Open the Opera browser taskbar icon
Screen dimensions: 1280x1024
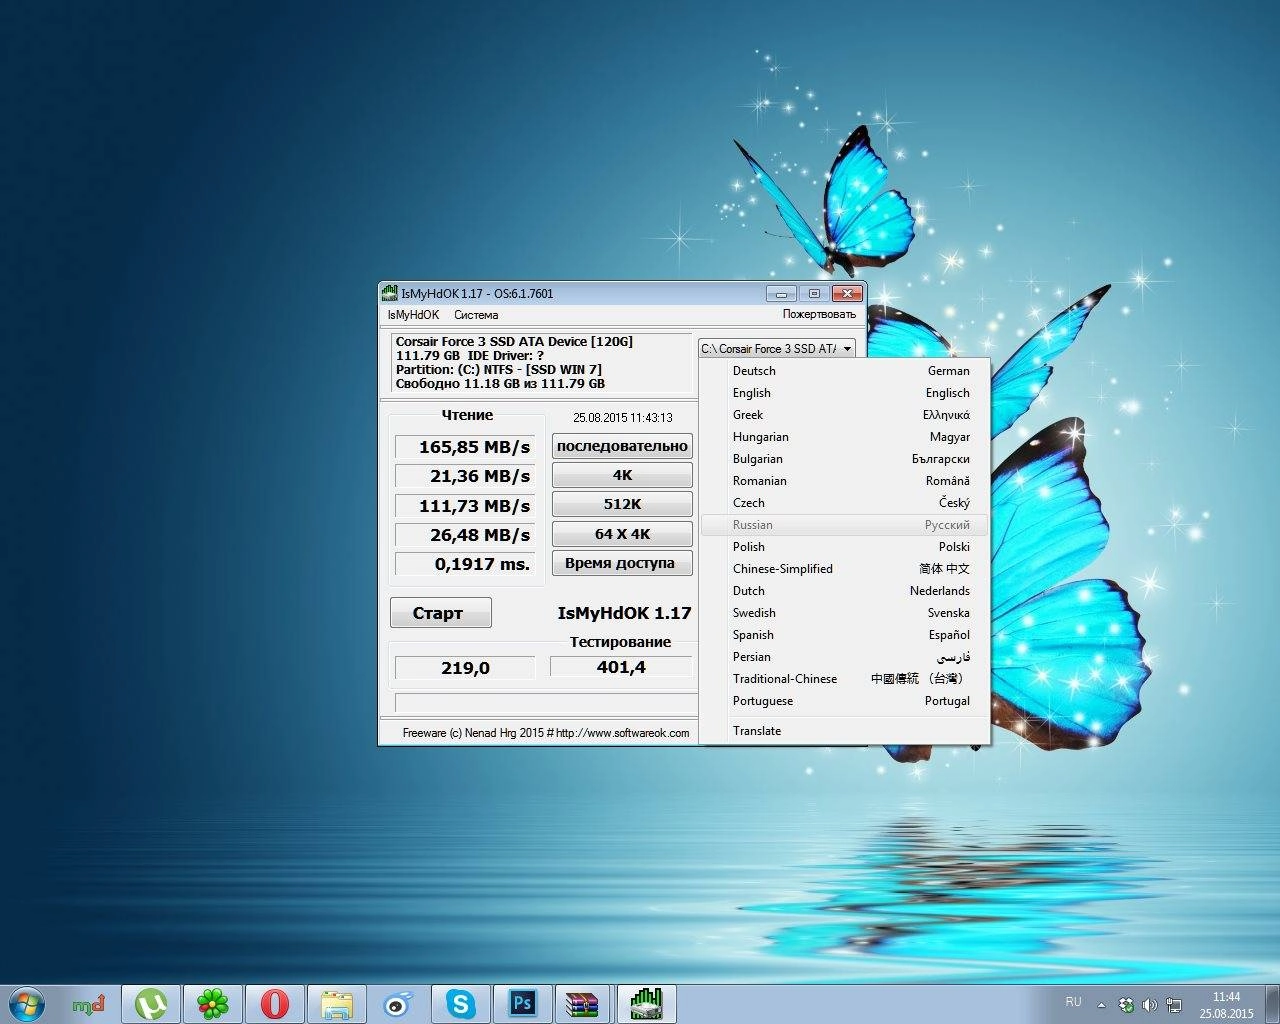[274, 1004]
